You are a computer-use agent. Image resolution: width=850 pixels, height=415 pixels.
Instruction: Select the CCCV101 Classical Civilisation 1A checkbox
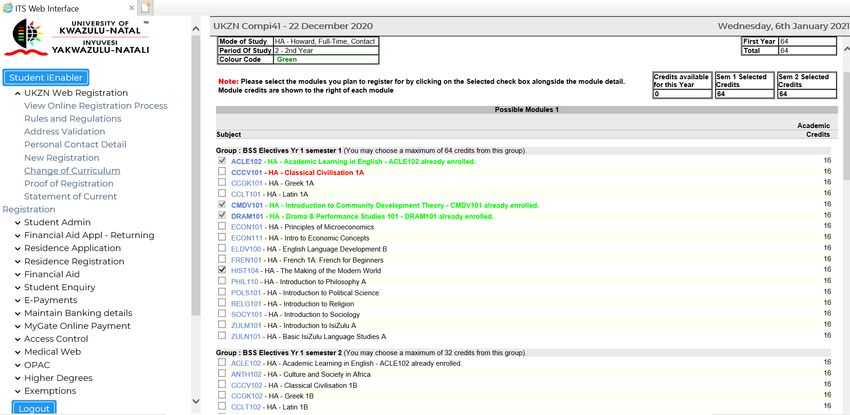222,172
